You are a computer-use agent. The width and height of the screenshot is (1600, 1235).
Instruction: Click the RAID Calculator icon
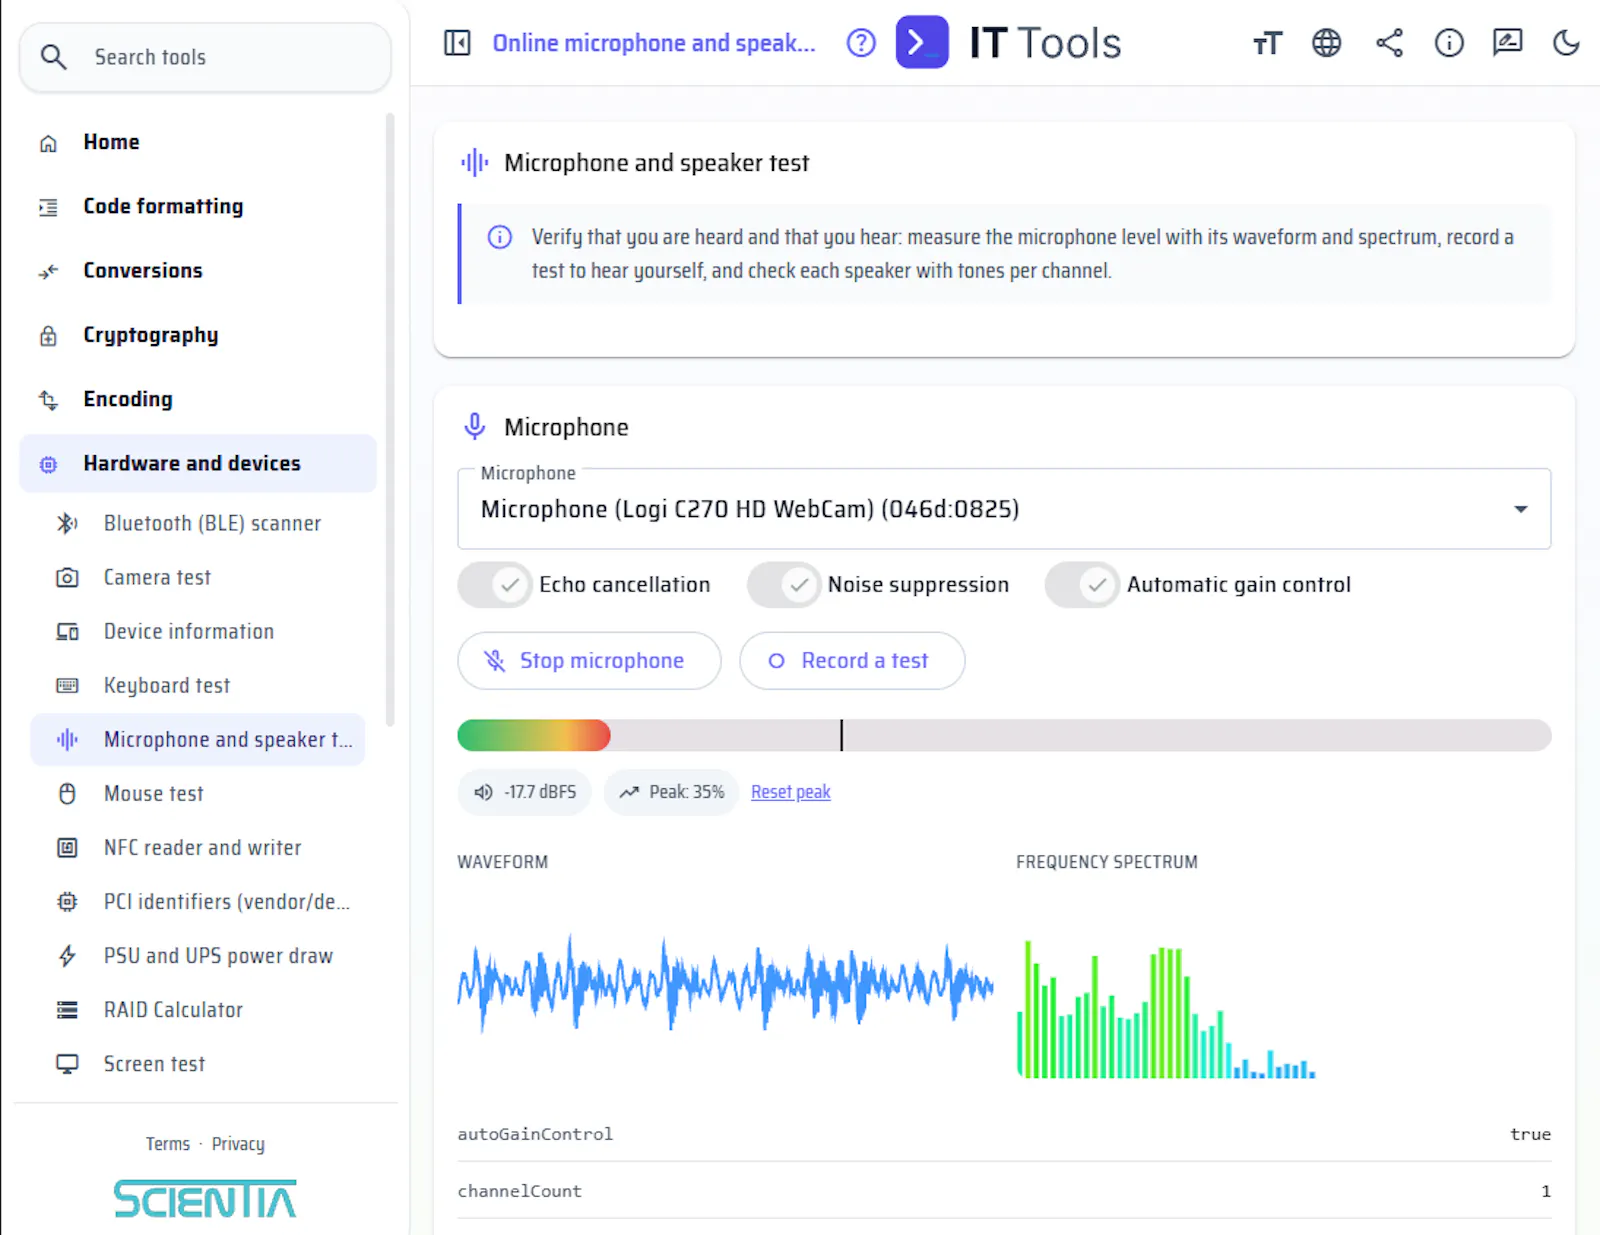click(67, 1009)
